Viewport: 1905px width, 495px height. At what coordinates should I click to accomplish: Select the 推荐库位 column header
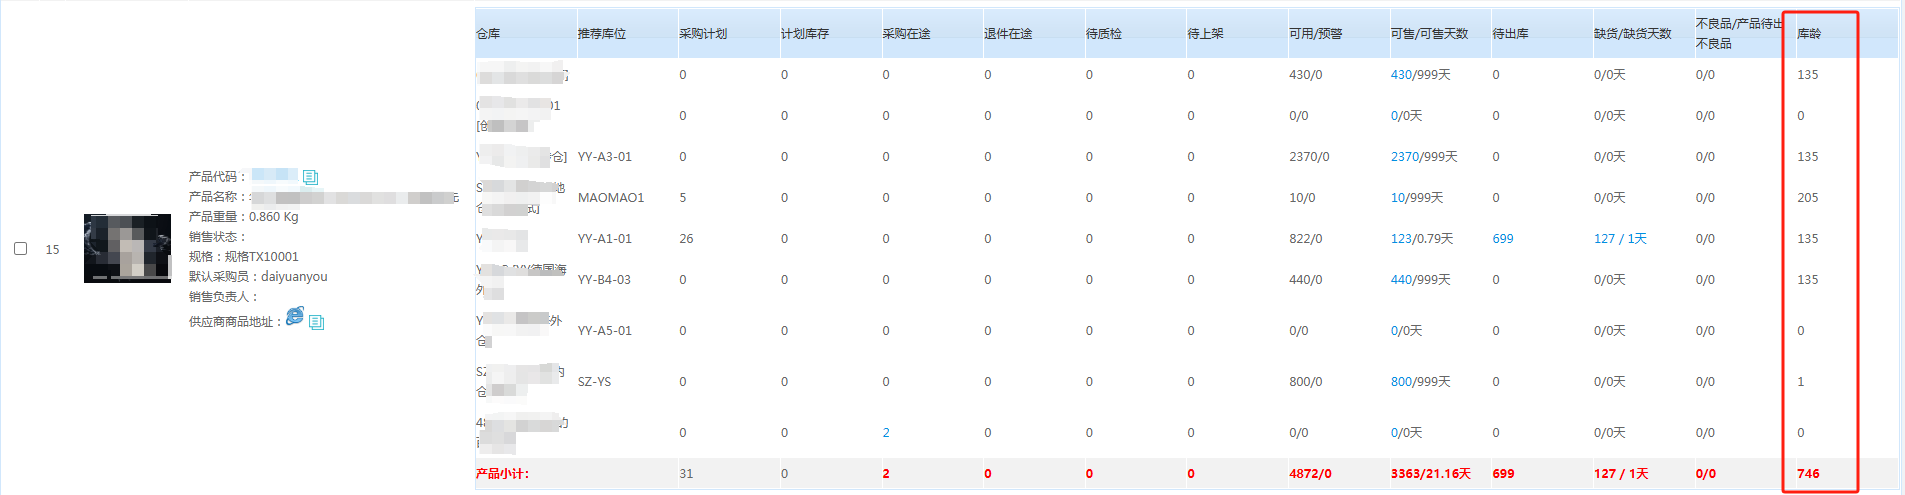(601, 34)
